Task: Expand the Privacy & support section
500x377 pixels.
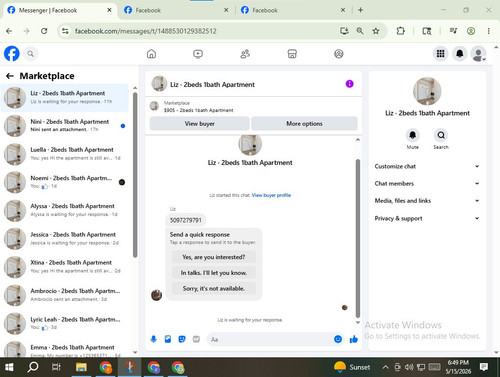Action: (427, 218)
